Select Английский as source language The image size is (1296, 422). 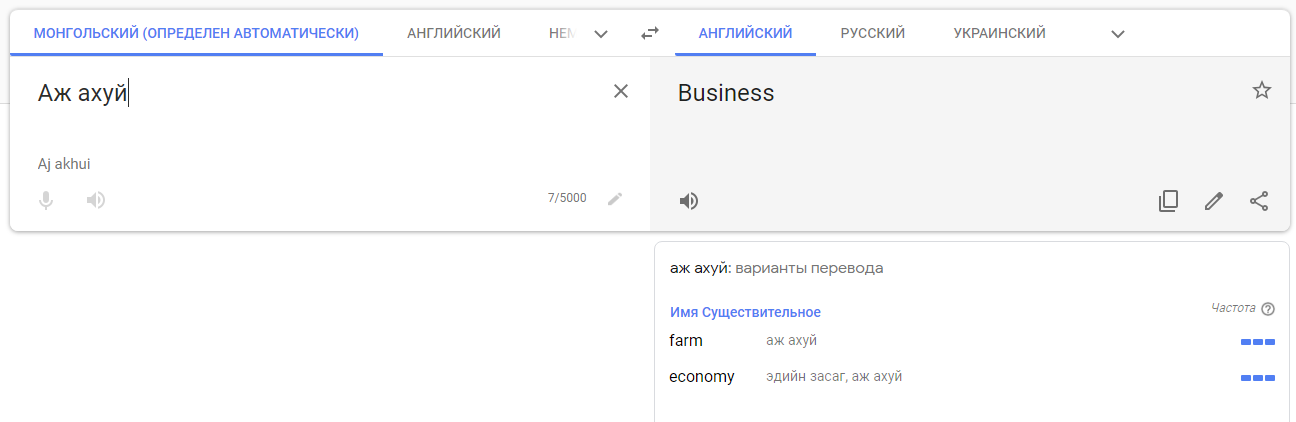(x=454, y=33)
